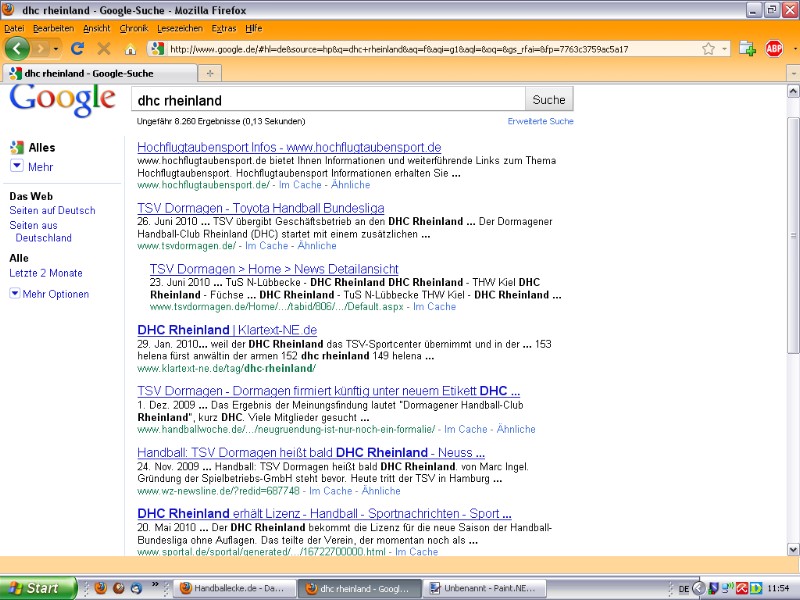Filter results by Seiten auf Deutsch

[52, 211]
